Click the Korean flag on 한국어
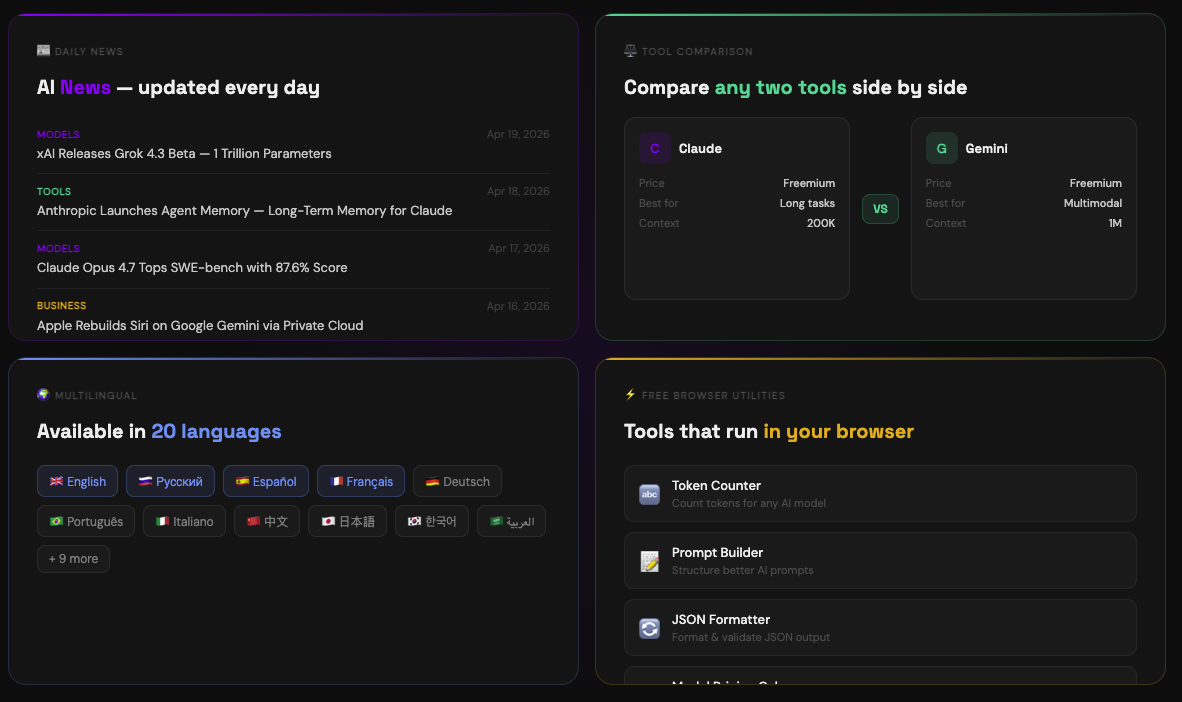Image resolution: width=1182 pixels, height=702 pixels. [414, 521]
